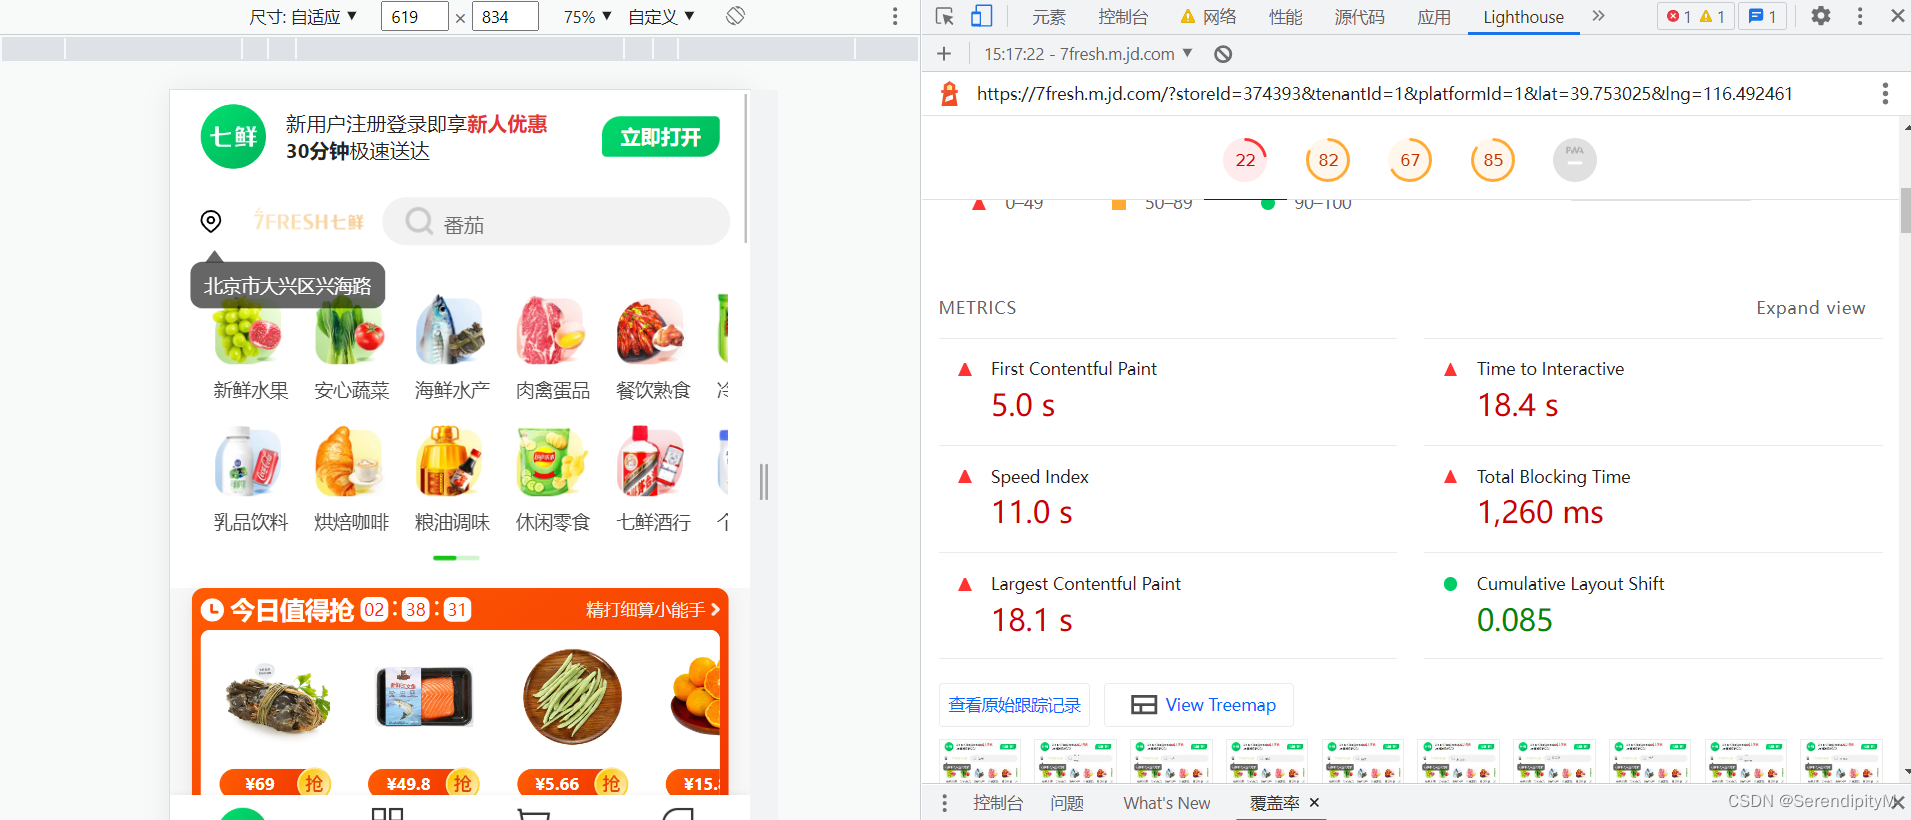Show more DevTools tabs chevron
This screenshot has width=1911, height=820.
pyautogui.click(x=1598, y=16)
